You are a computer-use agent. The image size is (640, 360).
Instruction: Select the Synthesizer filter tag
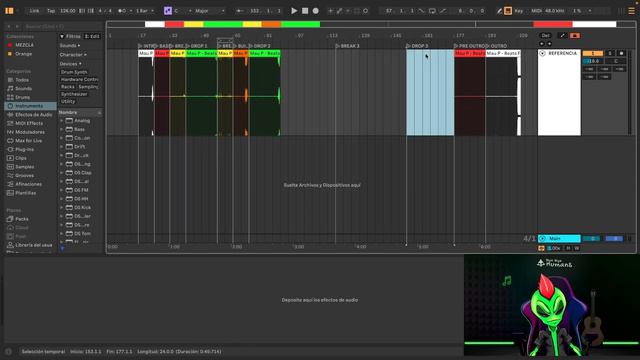click(x=74, y=94)
